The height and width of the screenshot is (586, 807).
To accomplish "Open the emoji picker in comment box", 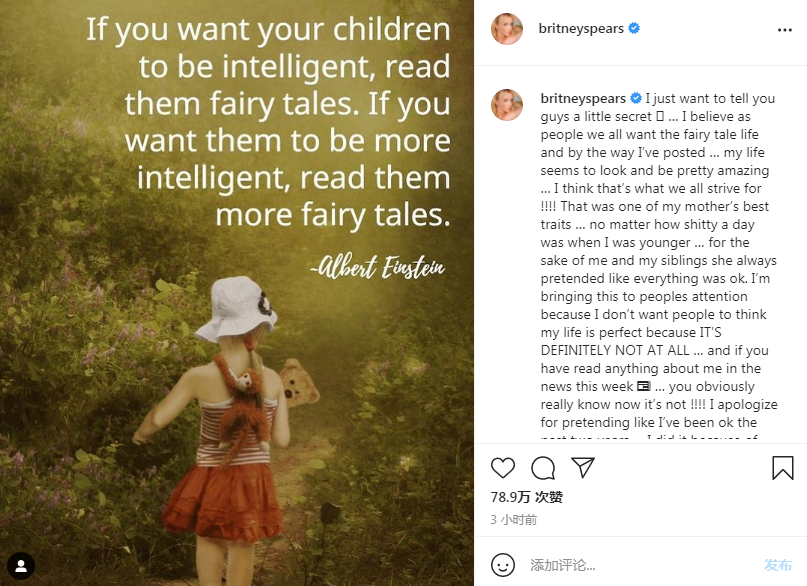I will click(x=504, y=564).
